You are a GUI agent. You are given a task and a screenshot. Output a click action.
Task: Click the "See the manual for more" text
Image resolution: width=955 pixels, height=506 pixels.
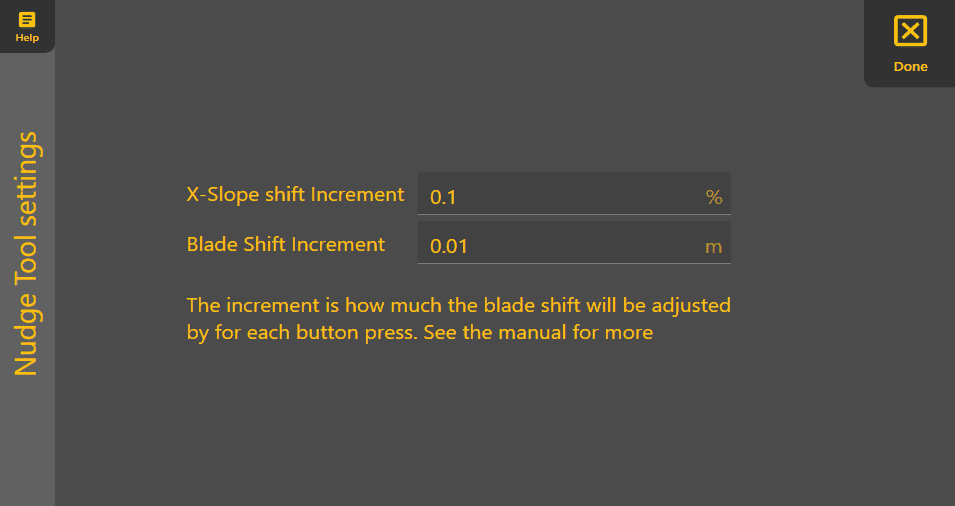tap(538, 332)
